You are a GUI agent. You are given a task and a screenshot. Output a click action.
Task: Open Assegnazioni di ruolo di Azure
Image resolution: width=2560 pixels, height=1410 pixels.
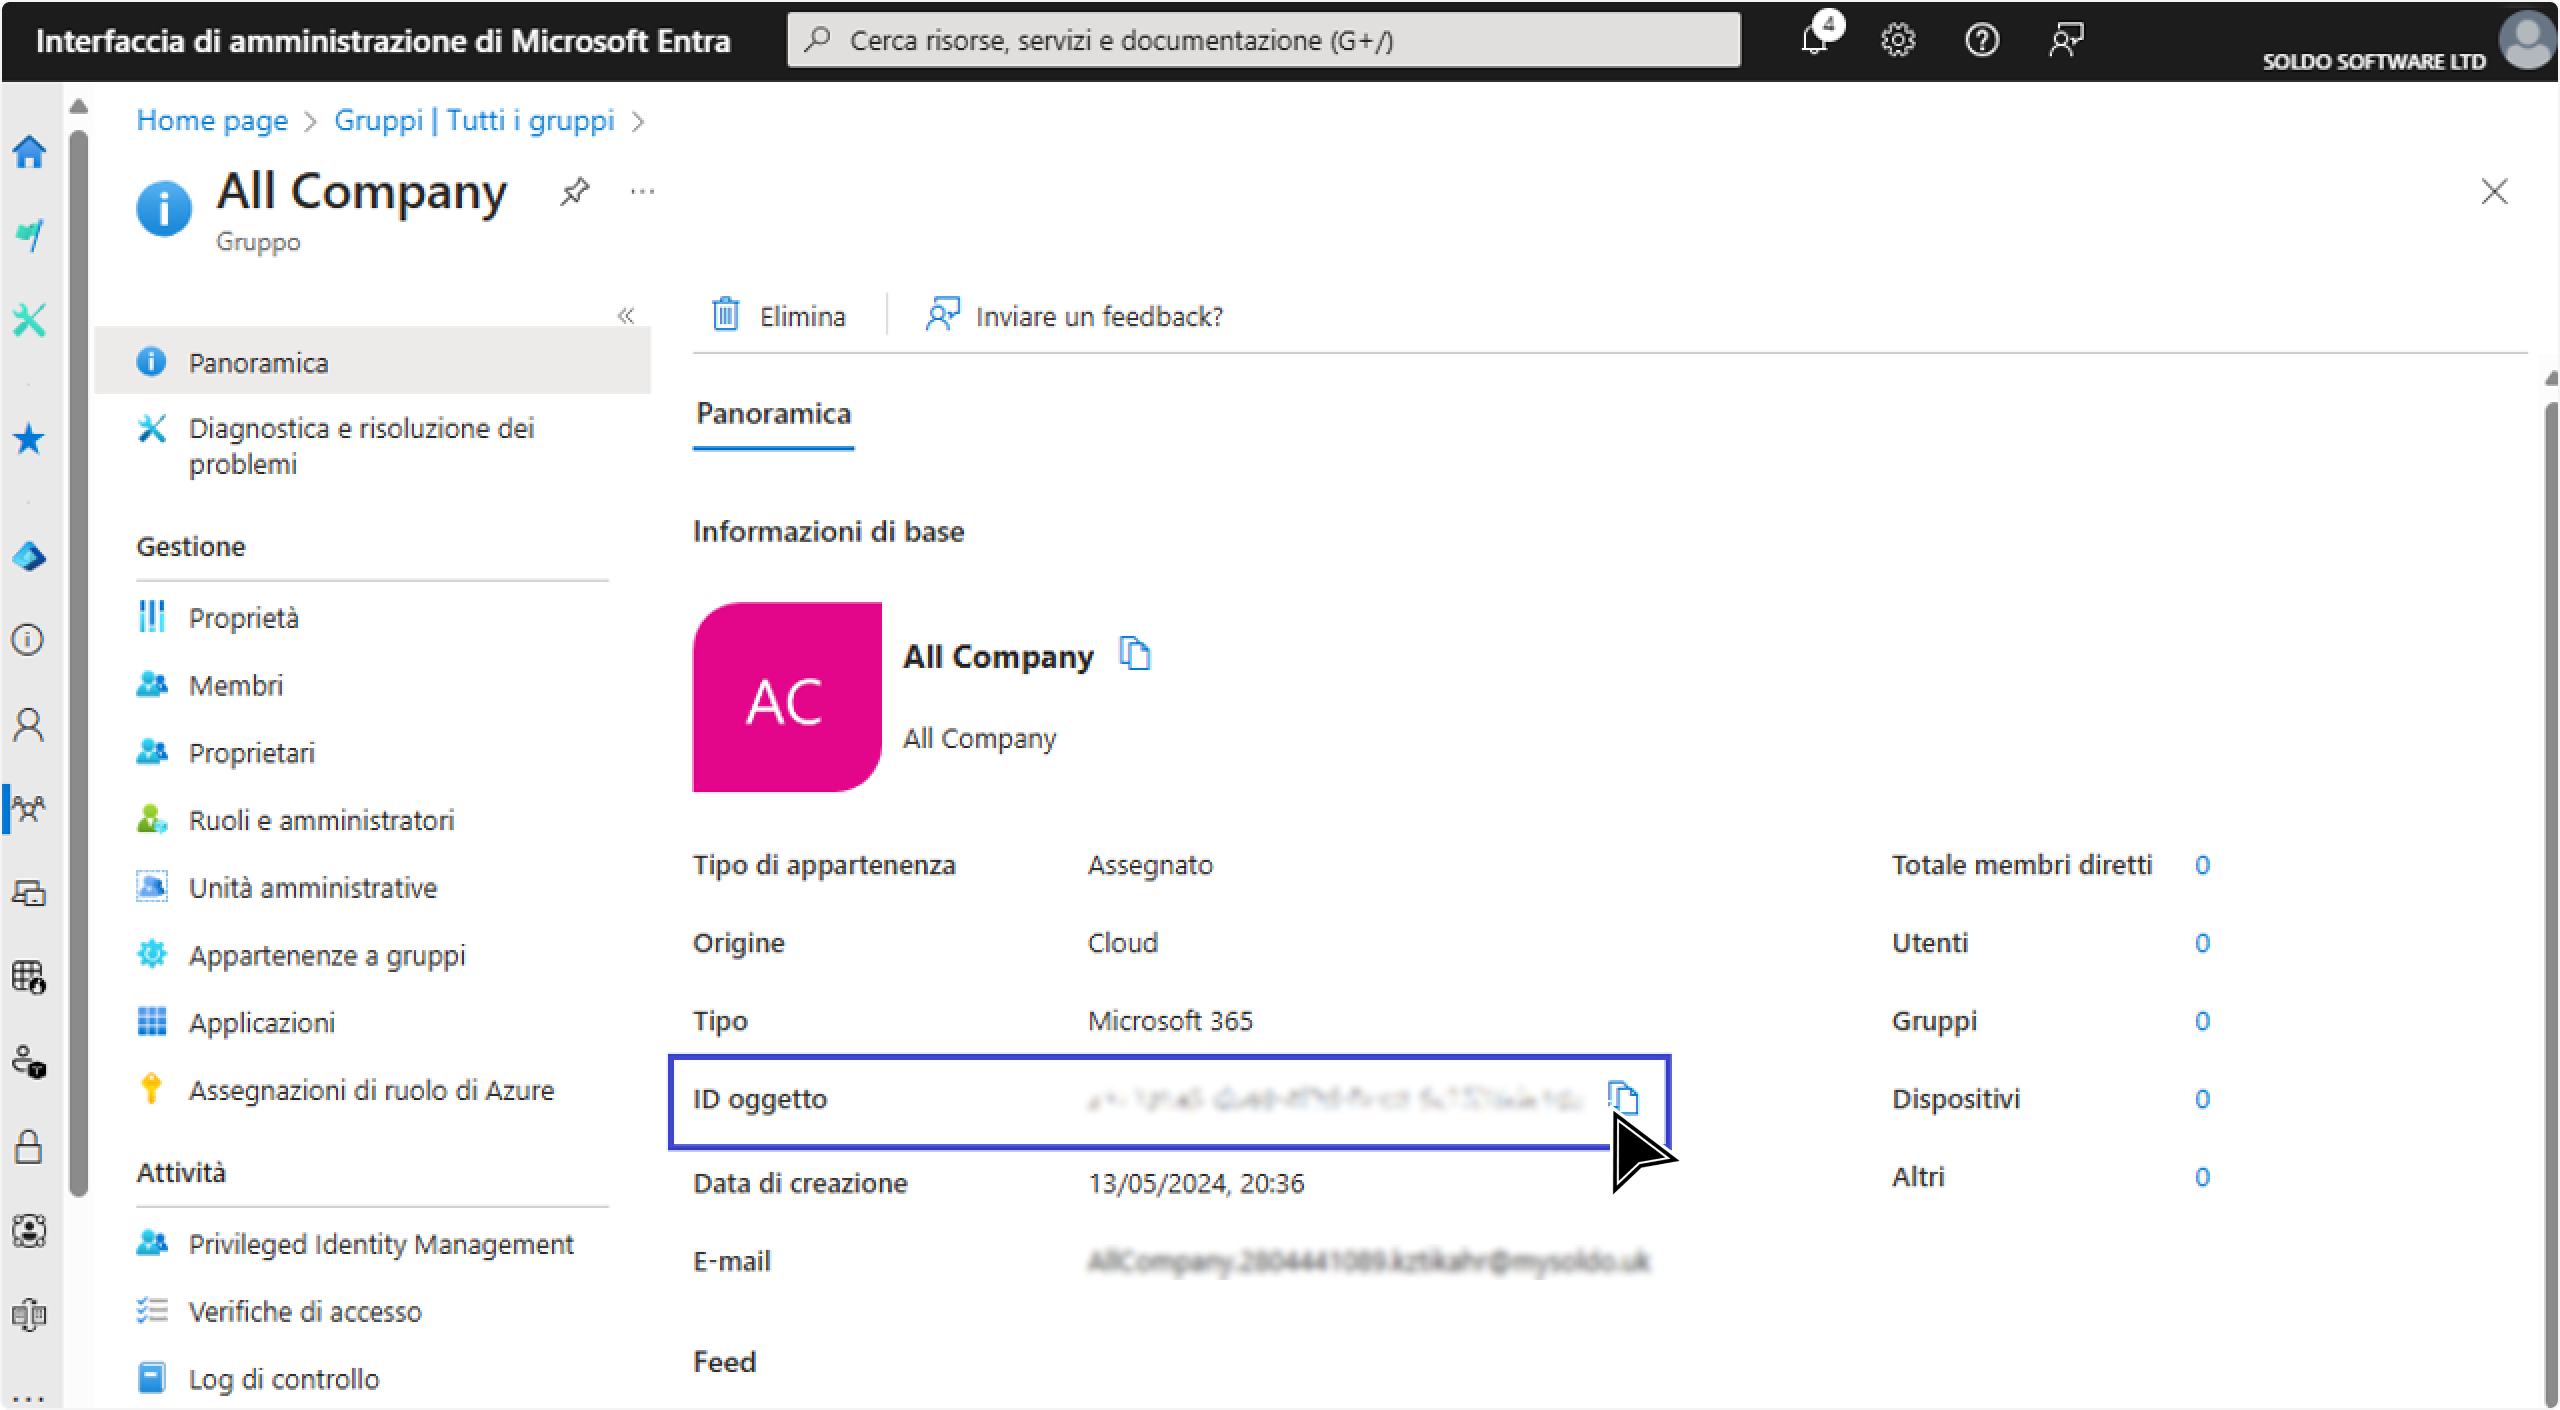click(372, 1090)
